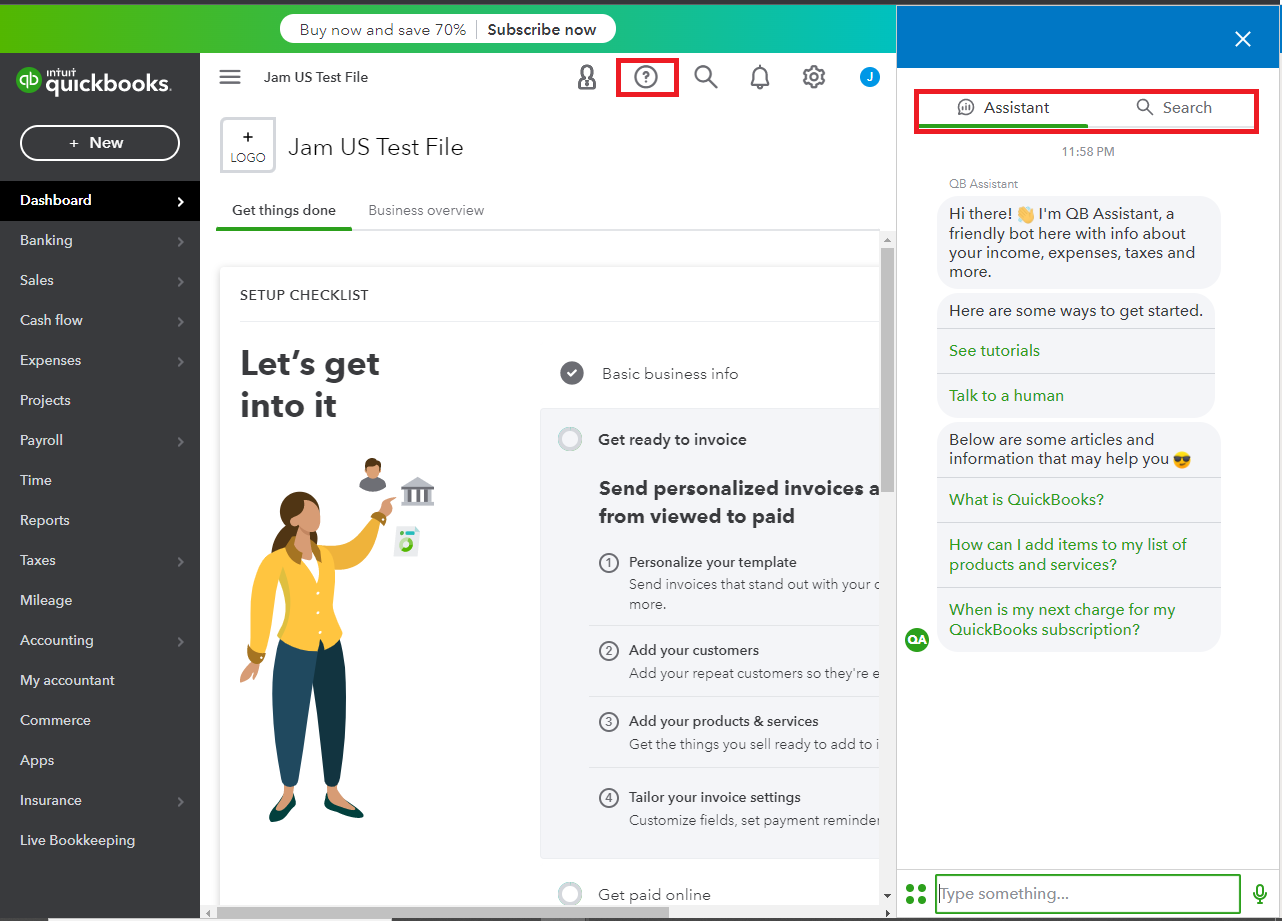This screenshot has height=921, width=1282.
Task: Check the Get ready to invoice circle
Action: 570,439
